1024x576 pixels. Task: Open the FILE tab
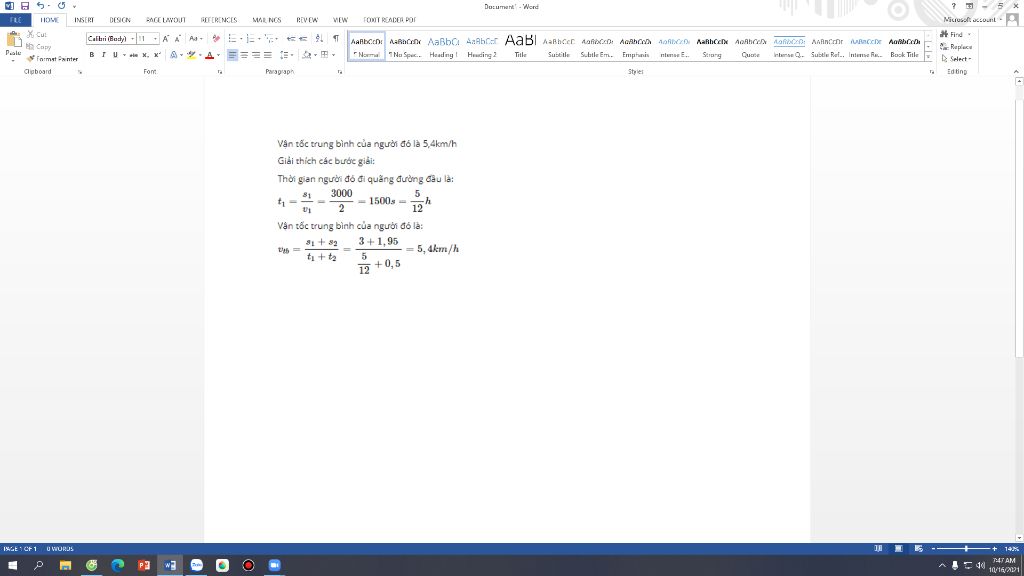(x=16, y=20)
